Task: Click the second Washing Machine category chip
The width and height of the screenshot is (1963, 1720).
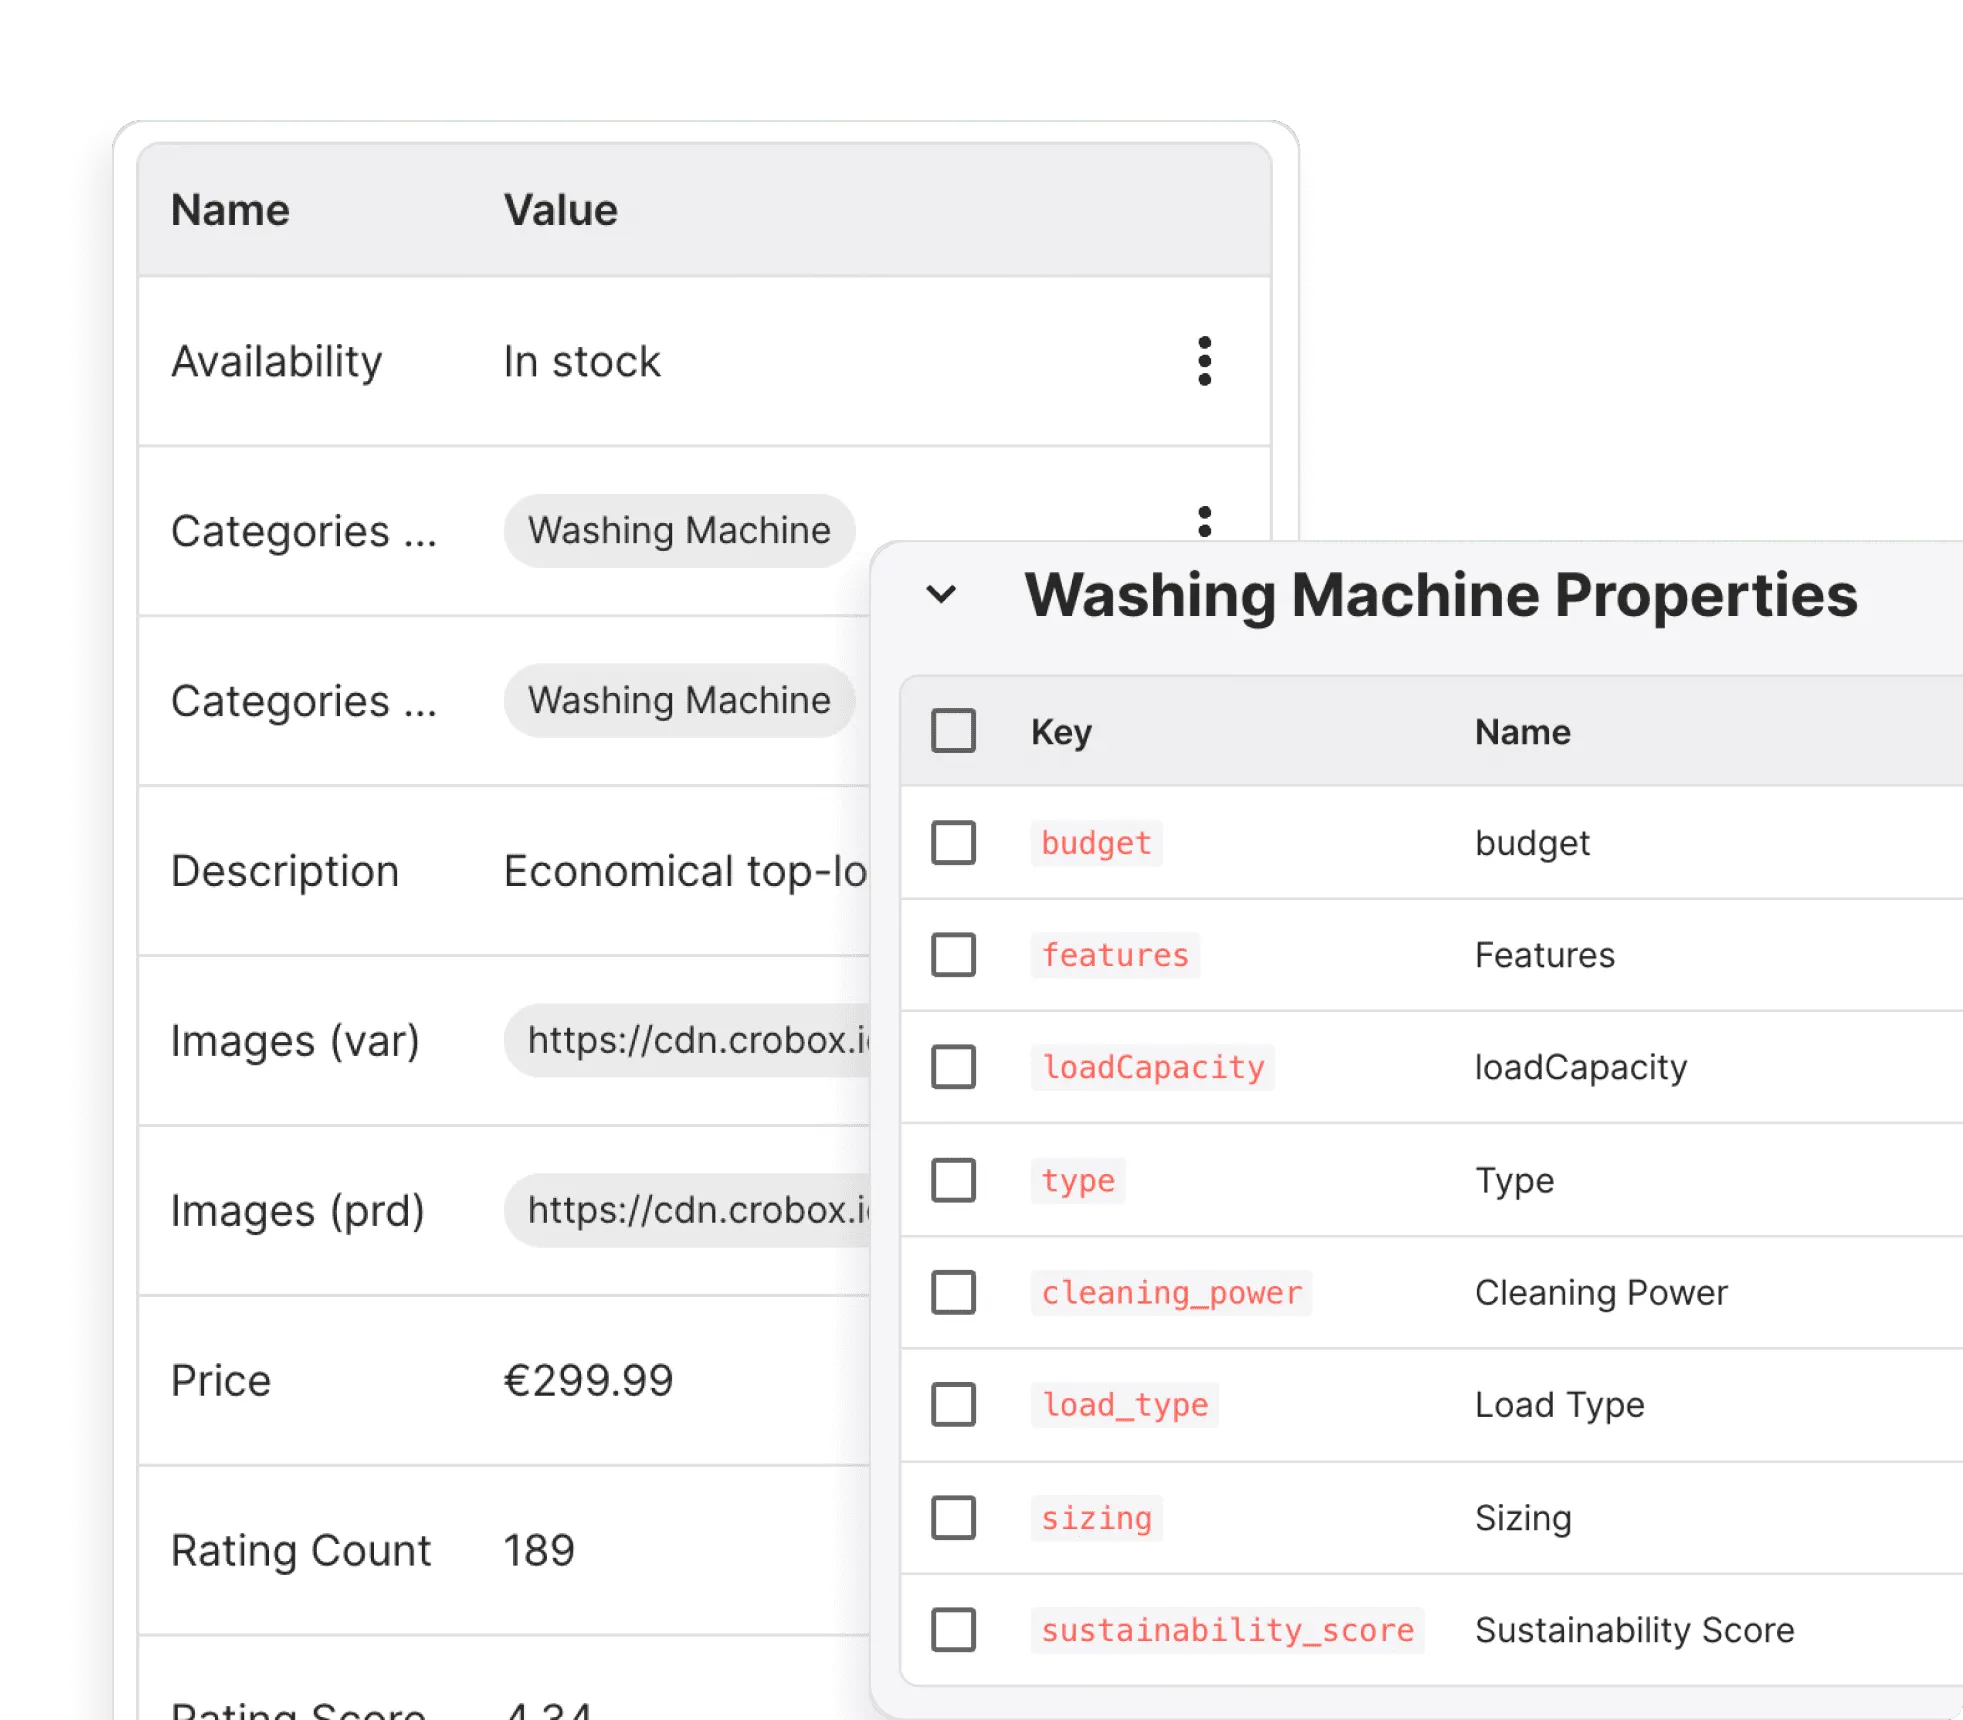Action: (679, 700)
